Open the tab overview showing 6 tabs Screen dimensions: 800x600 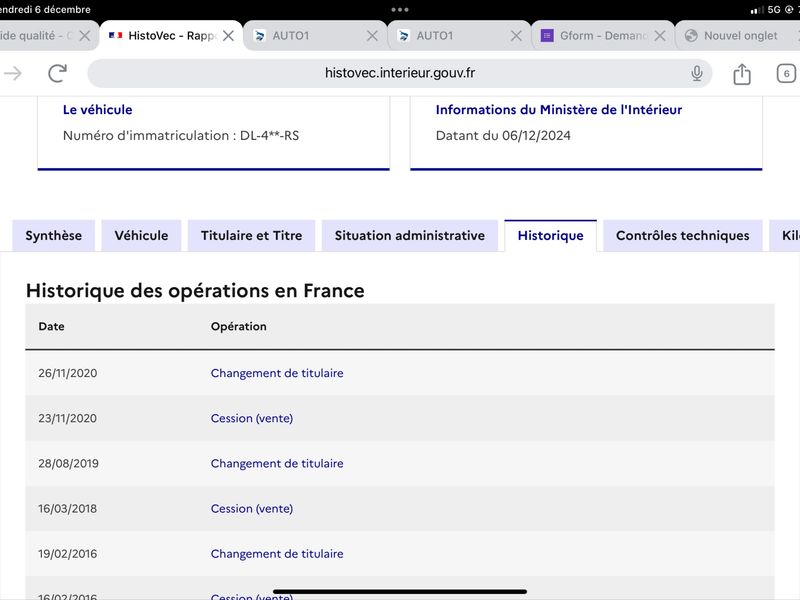tap(786, 73)
